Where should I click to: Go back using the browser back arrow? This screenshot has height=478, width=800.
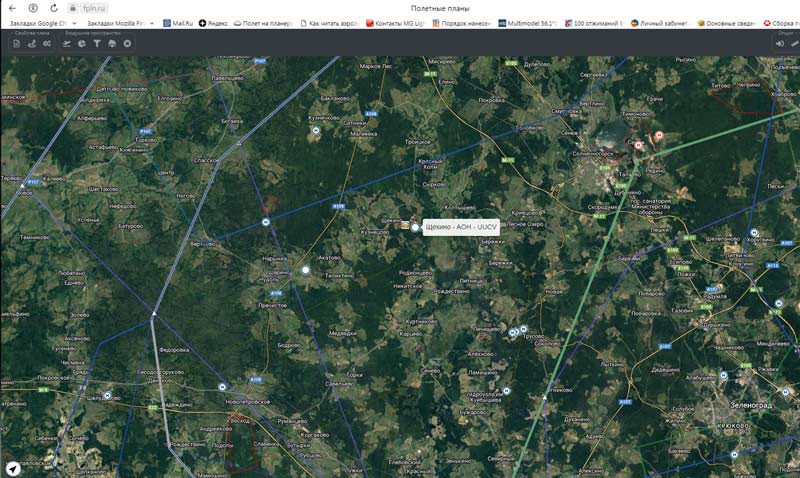tap(11, 8)
